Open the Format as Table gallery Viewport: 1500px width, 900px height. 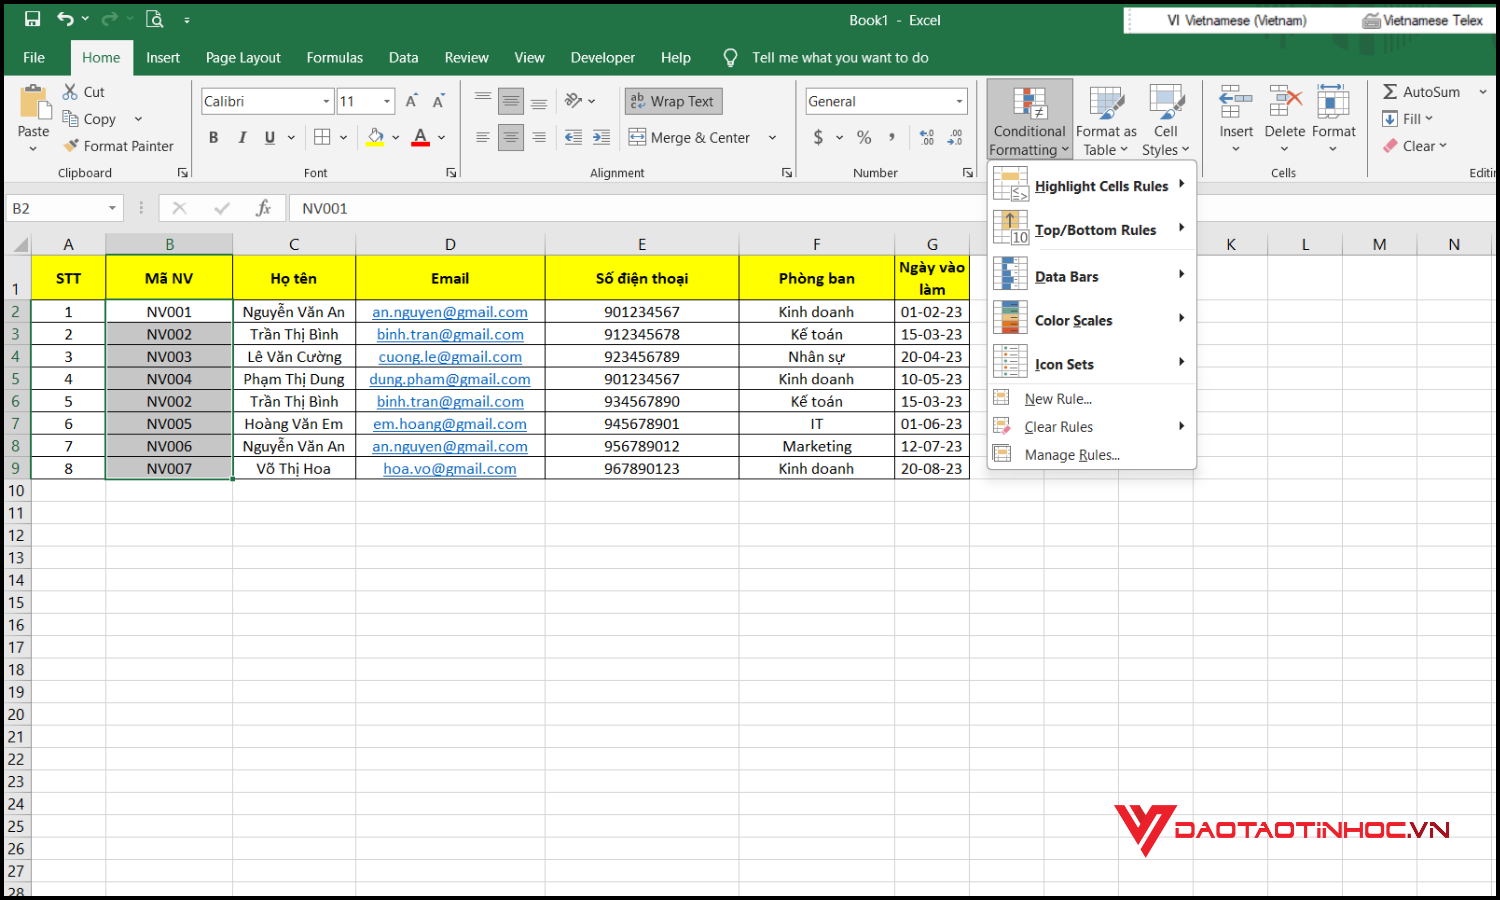(1106, 120)
